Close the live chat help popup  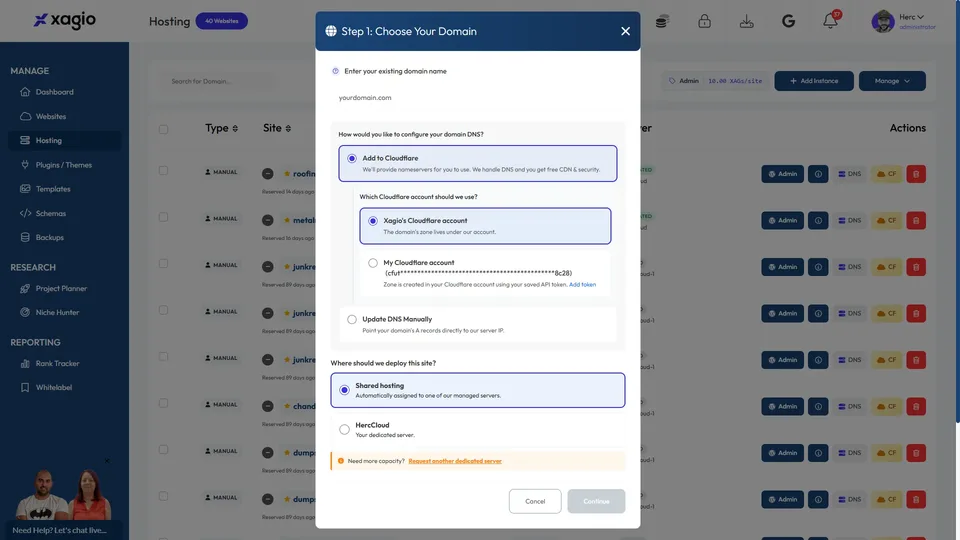[107, 461]
